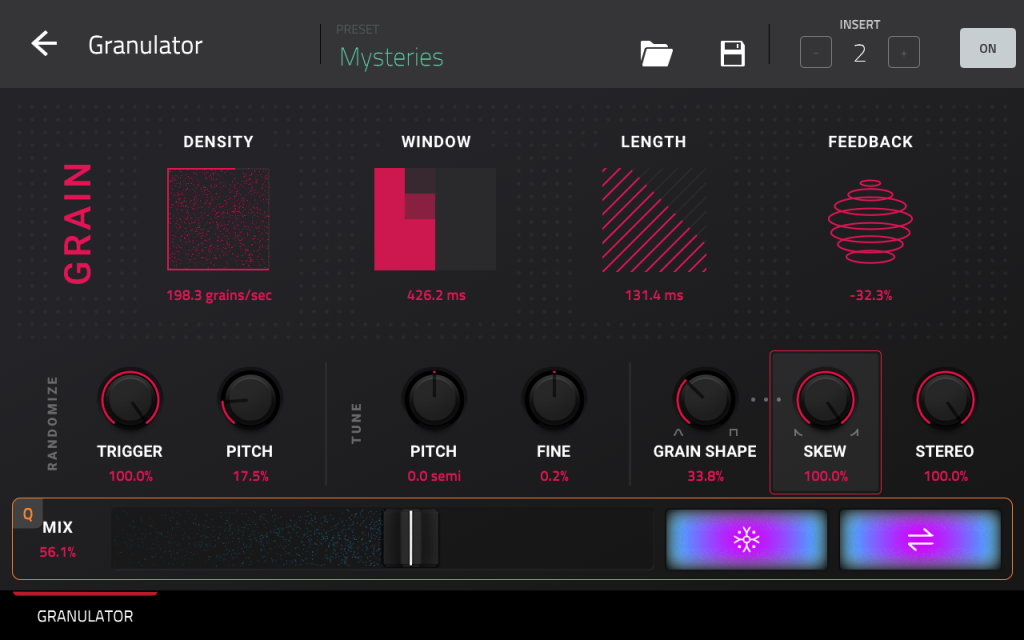Click the Stereo knob
This screenshot has height=640, width=1024.
click(945, 400)
